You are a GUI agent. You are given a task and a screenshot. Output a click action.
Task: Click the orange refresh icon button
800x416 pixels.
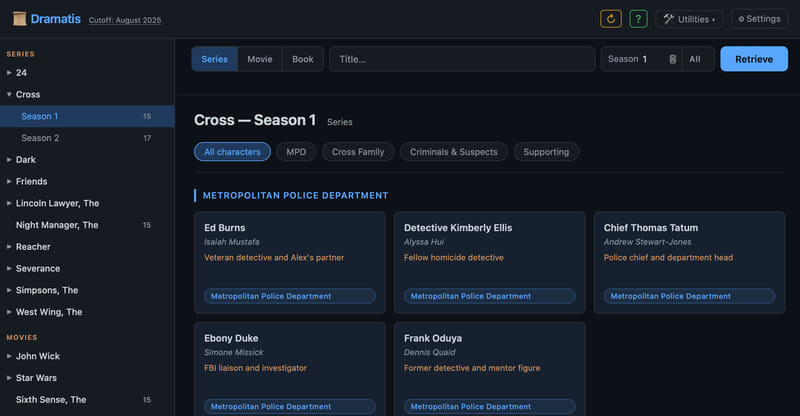click(x=610, y=19)
